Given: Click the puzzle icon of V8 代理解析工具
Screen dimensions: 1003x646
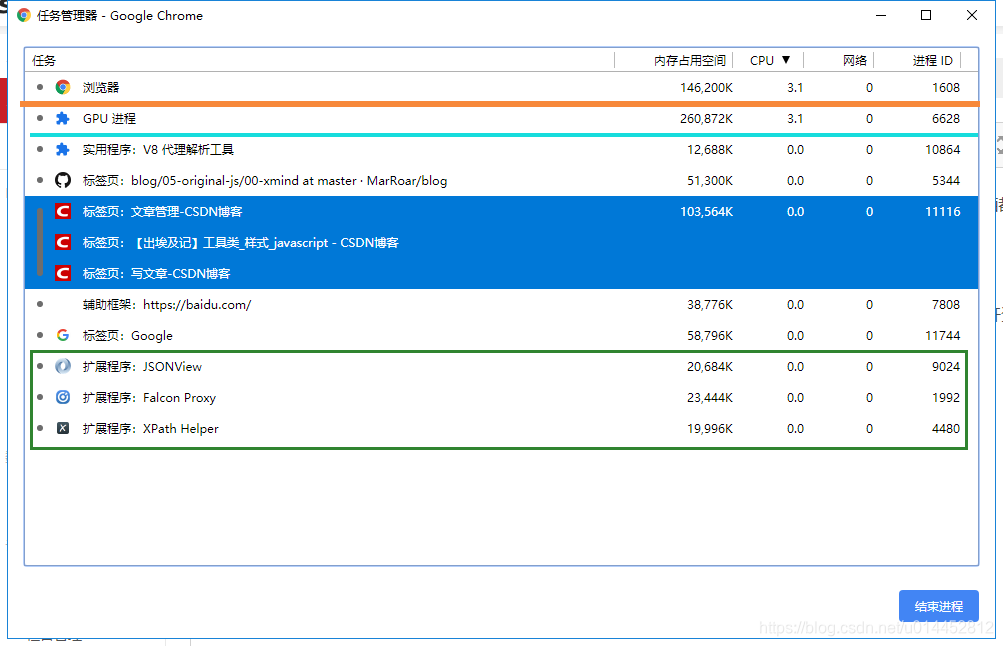Looking at the screenshot, I should pyautogui.click(x=63, y=150).
